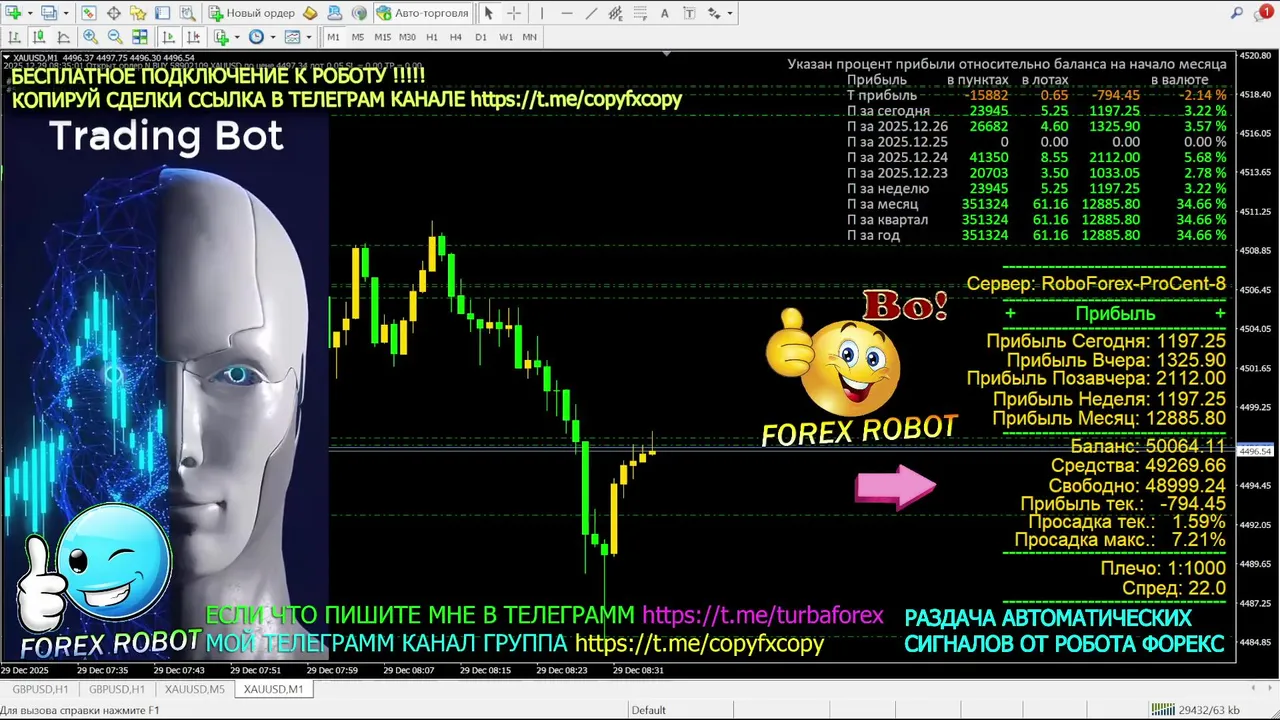Click current price label on price scale
Screen dimensions: 1280x720
click(x=1255, y=451)
